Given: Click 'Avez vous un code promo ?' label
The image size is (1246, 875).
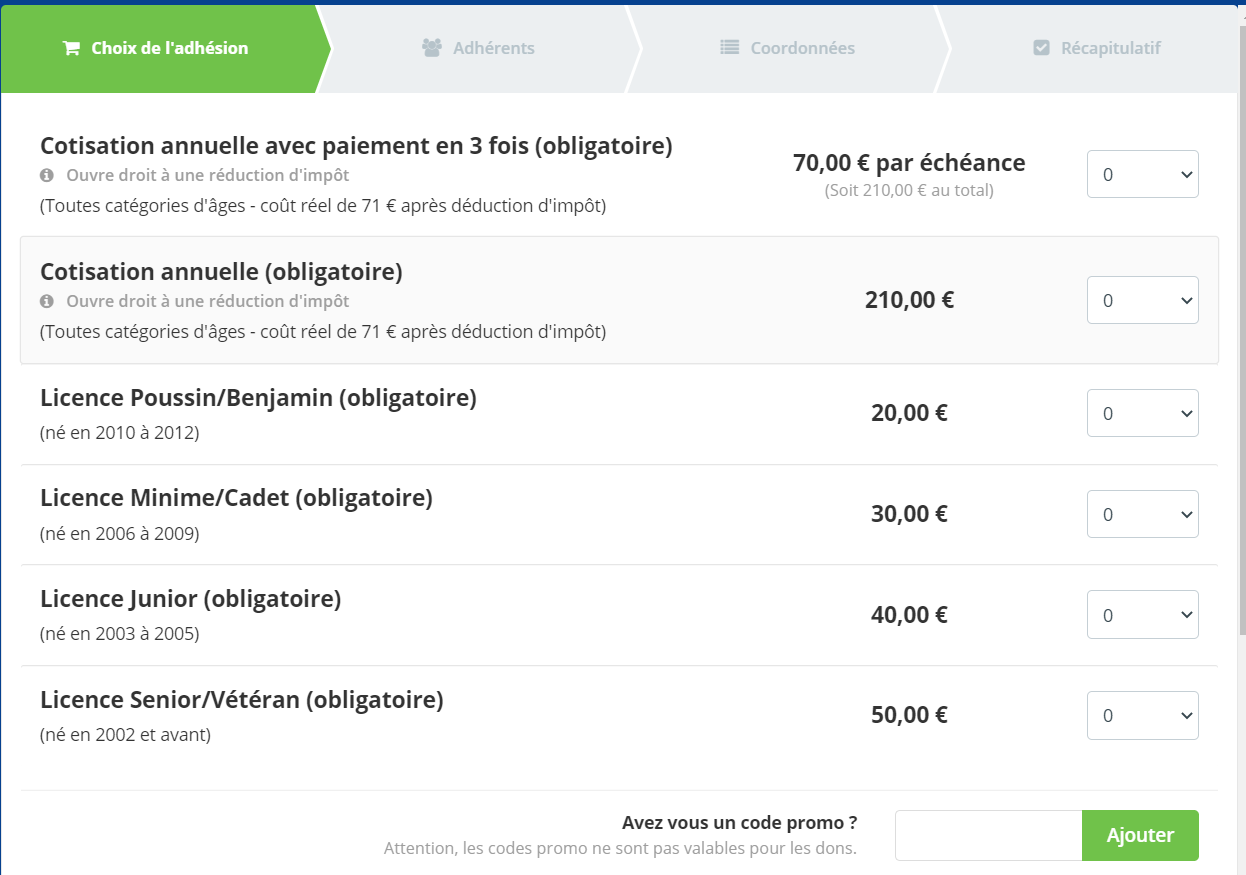Looking at the screenshot, I should (739, 823).
